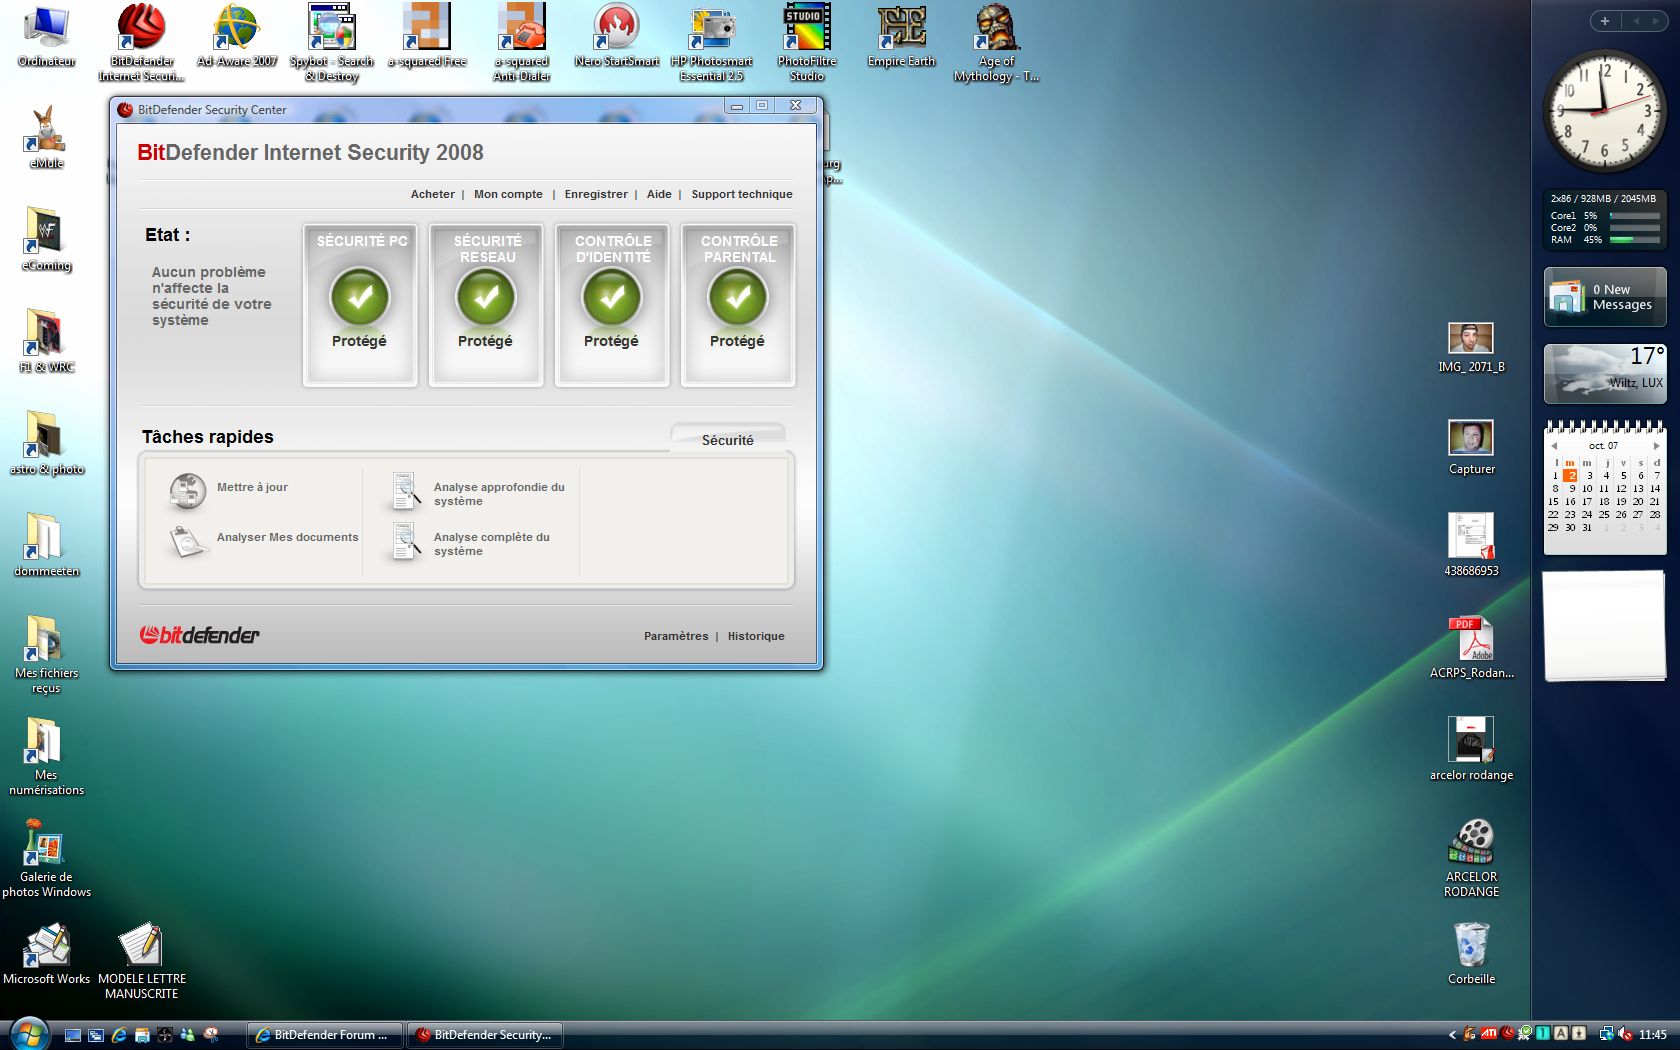Select the F1 & WRC folder shortcut
Image resolution: width=1680 pixels, height=1050 pixels.
[x=46, y=341]
